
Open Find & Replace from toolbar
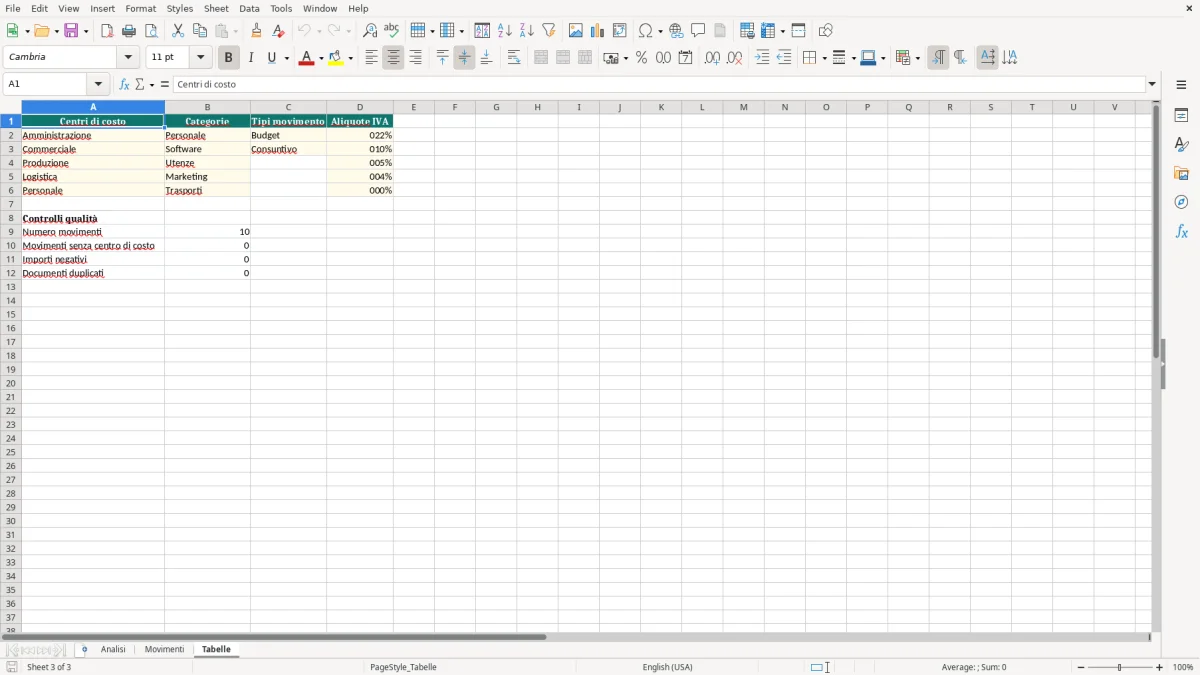click(x=370, y=31)
